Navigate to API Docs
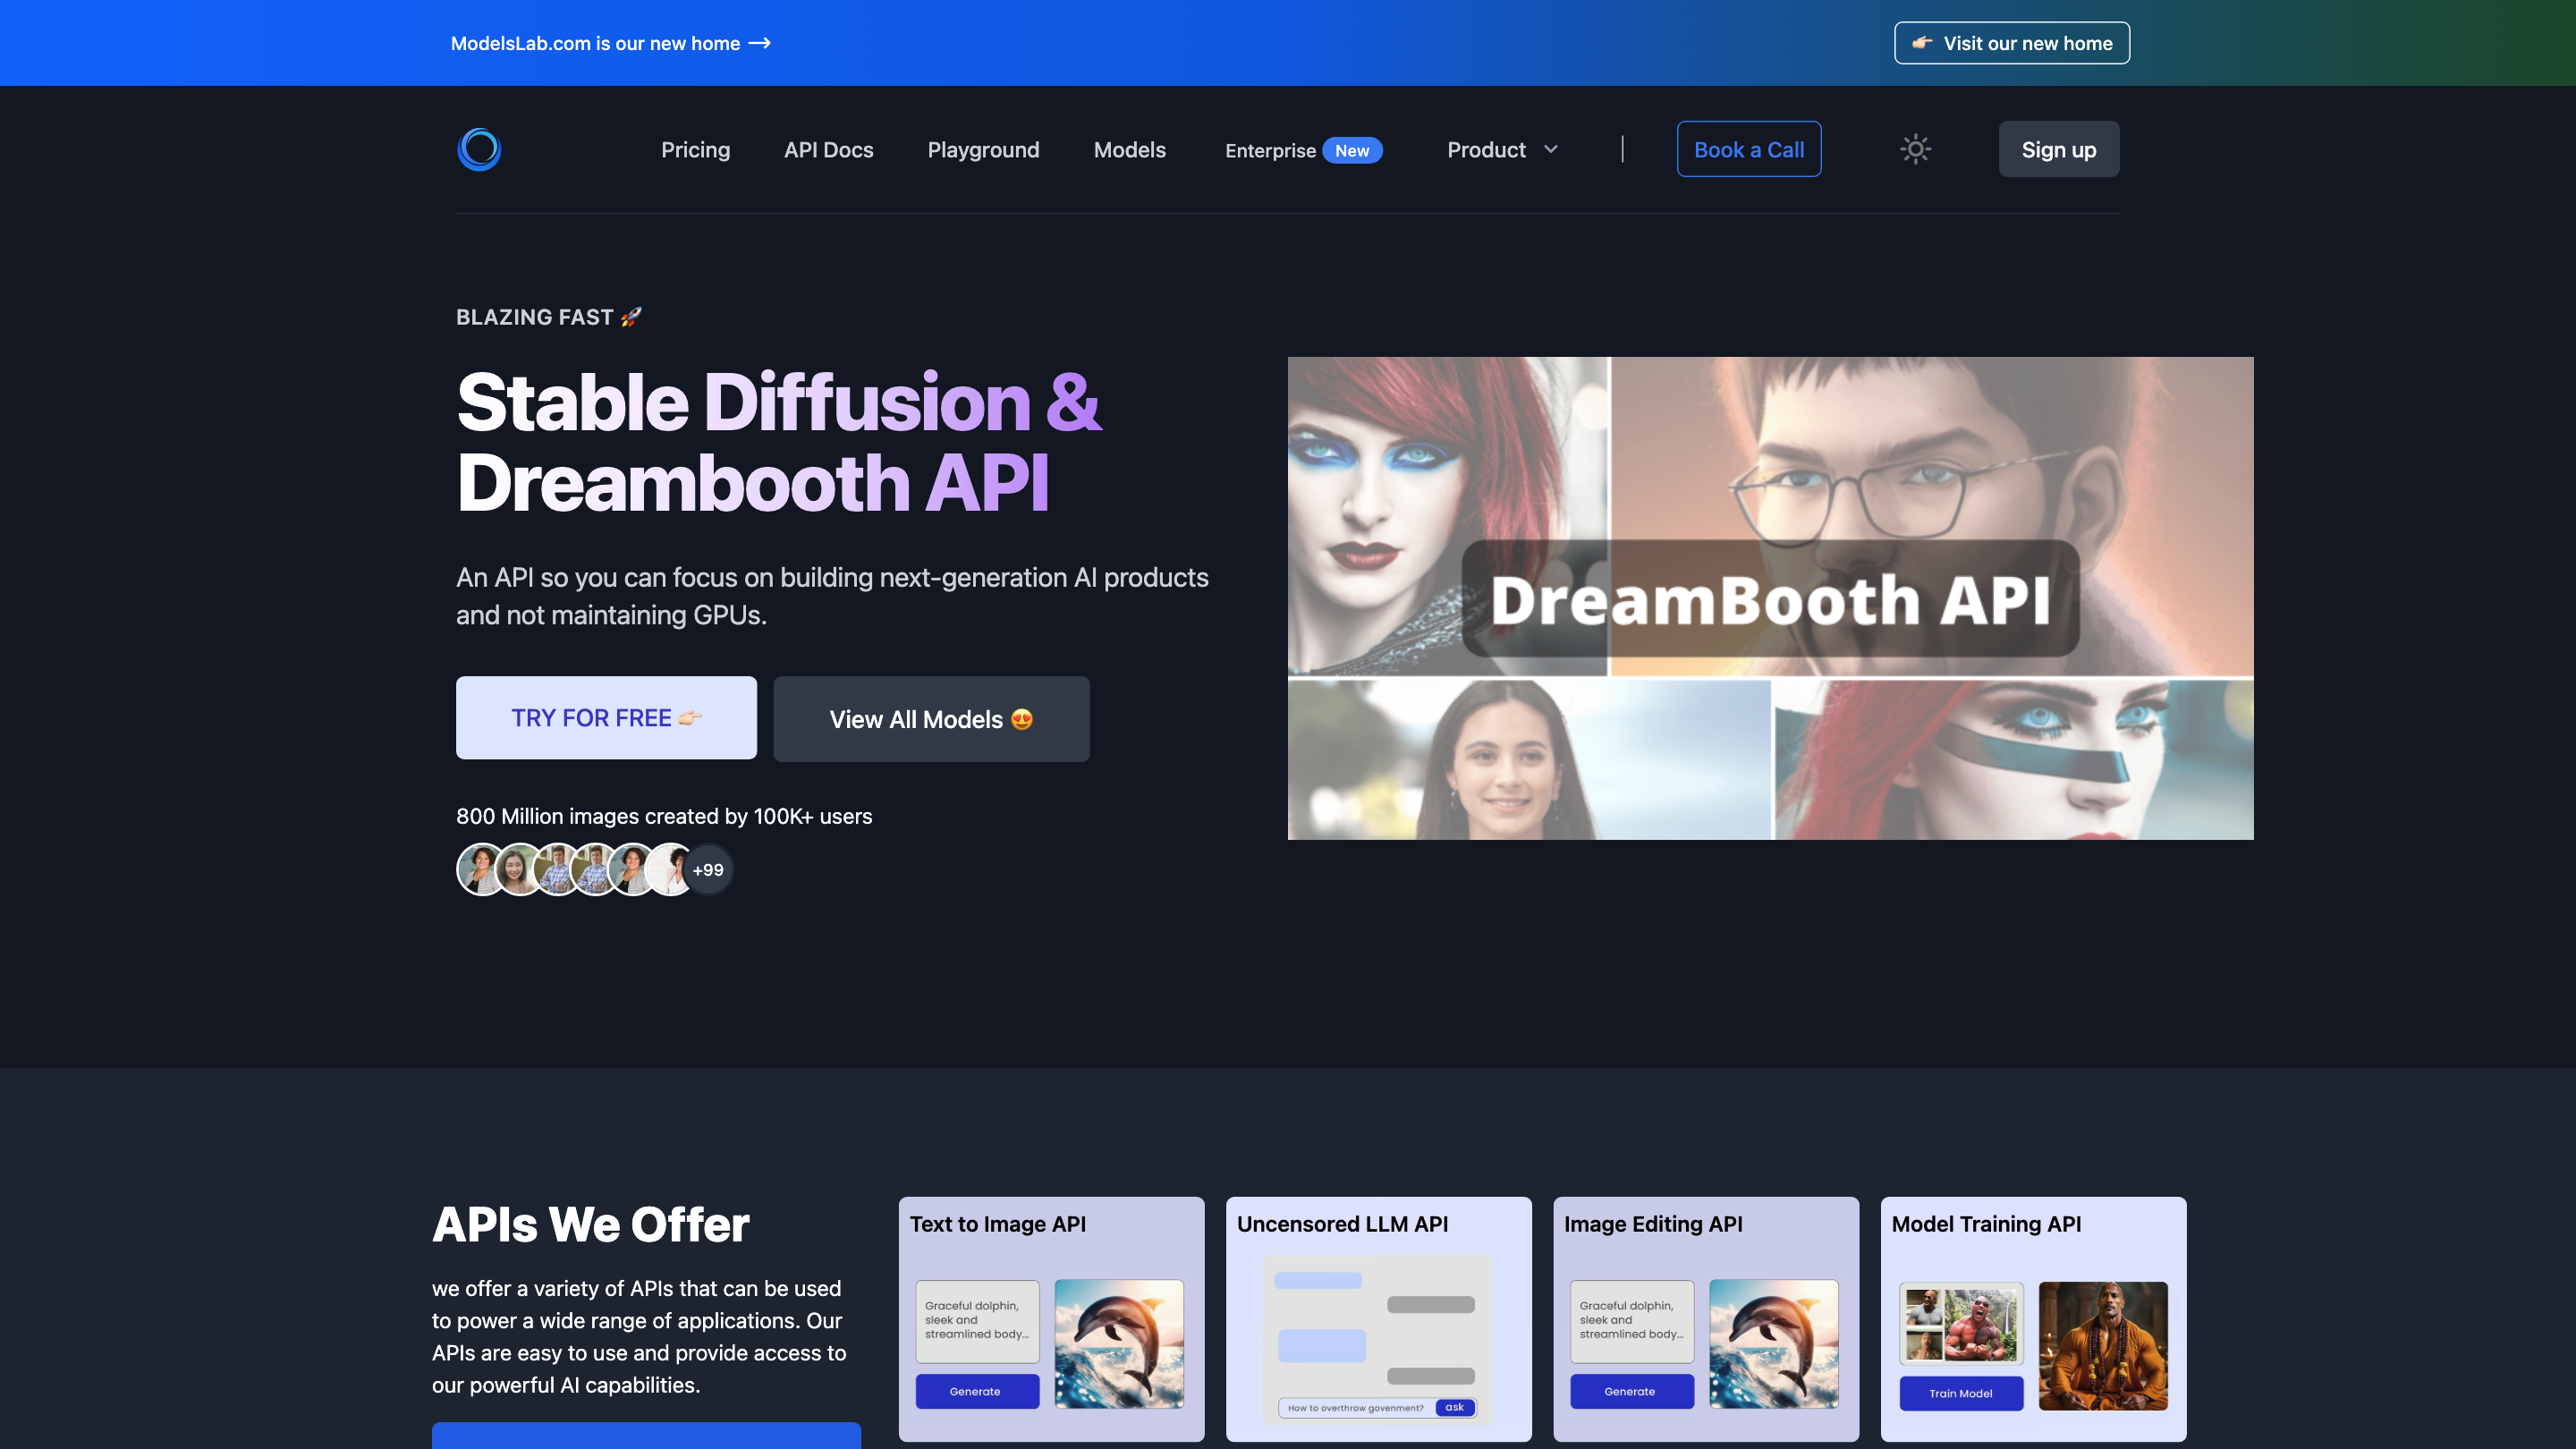The width and height of the screenshot is (2576, 1449). [828, 149]
